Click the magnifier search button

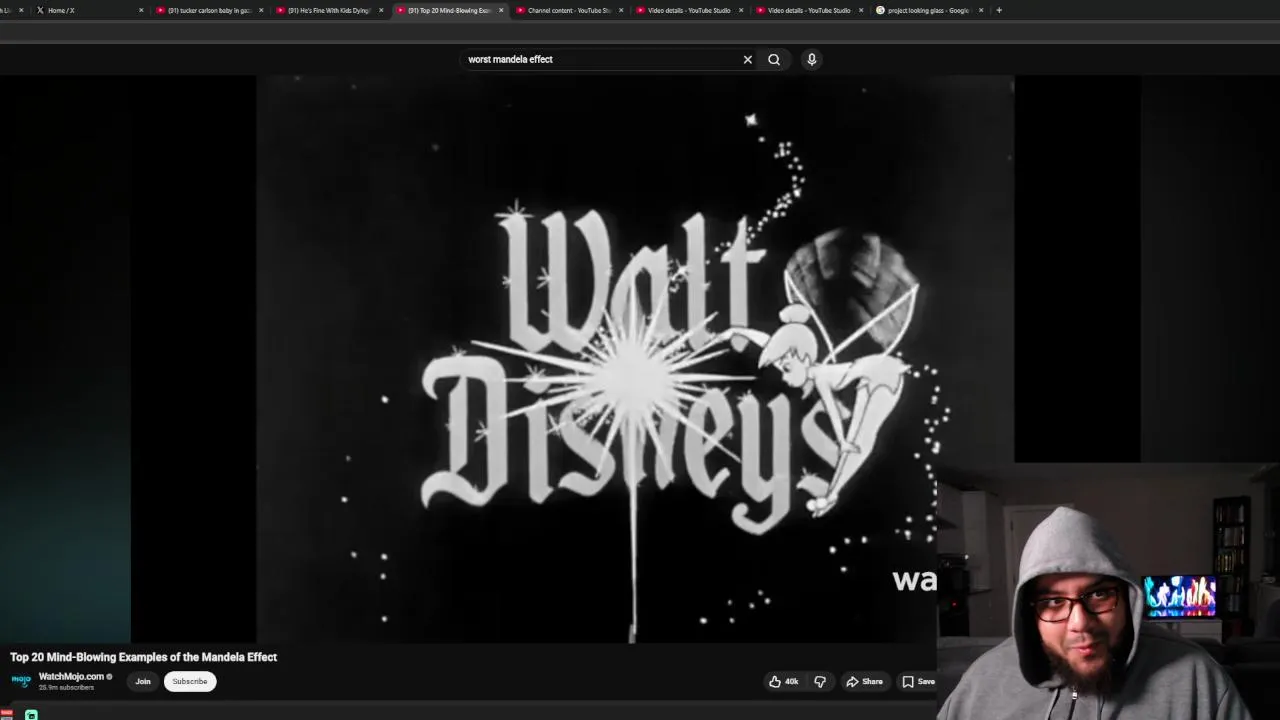(x=774, y=59)
